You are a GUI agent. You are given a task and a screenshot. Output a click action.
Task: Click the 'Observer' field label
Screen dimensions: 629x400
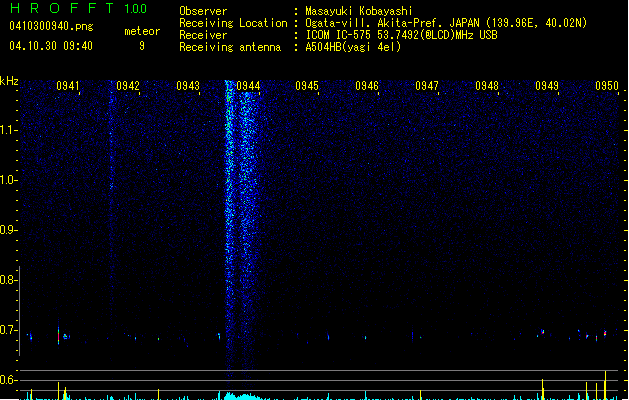(203, 11)
